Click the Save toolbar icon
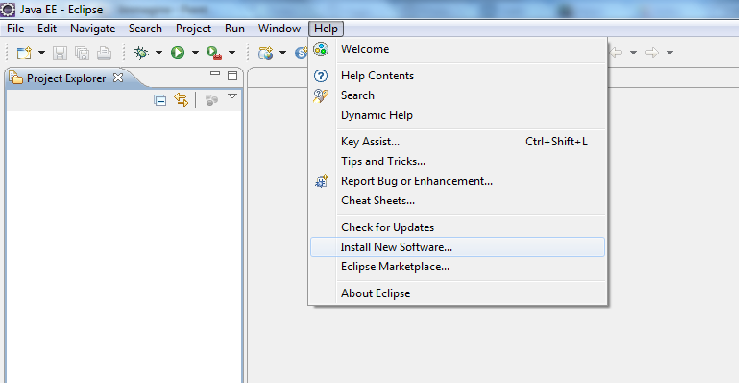The height and width of the screenshot is (383, 739). point(59,53)
